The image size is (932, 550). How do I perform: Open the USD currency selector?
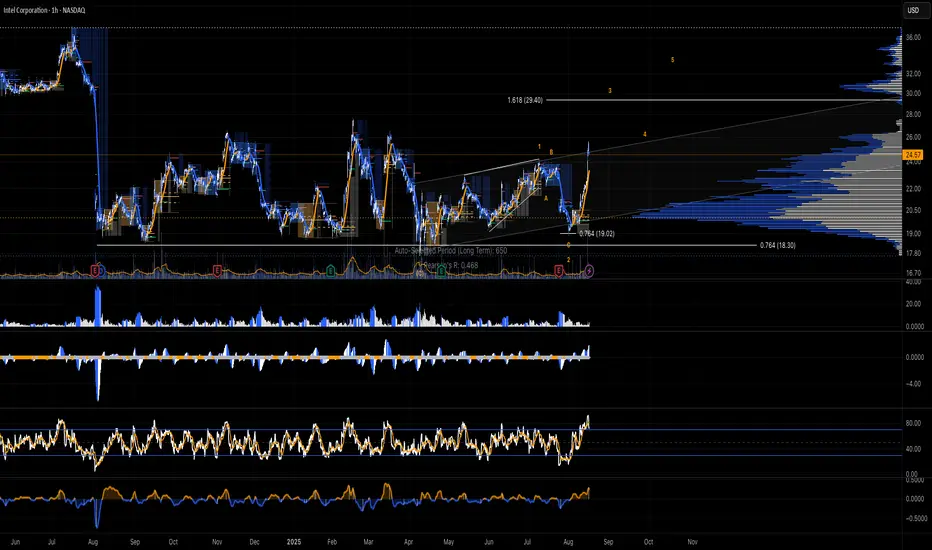(x=914, y=11)
